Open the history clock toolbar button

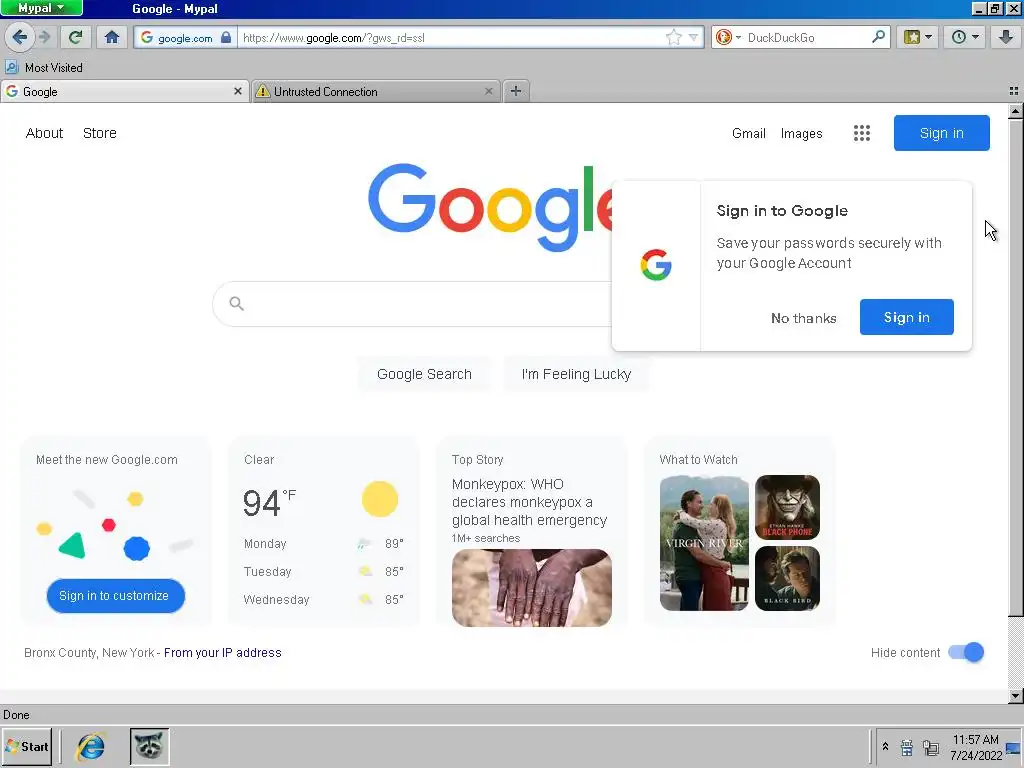(958, 37)
